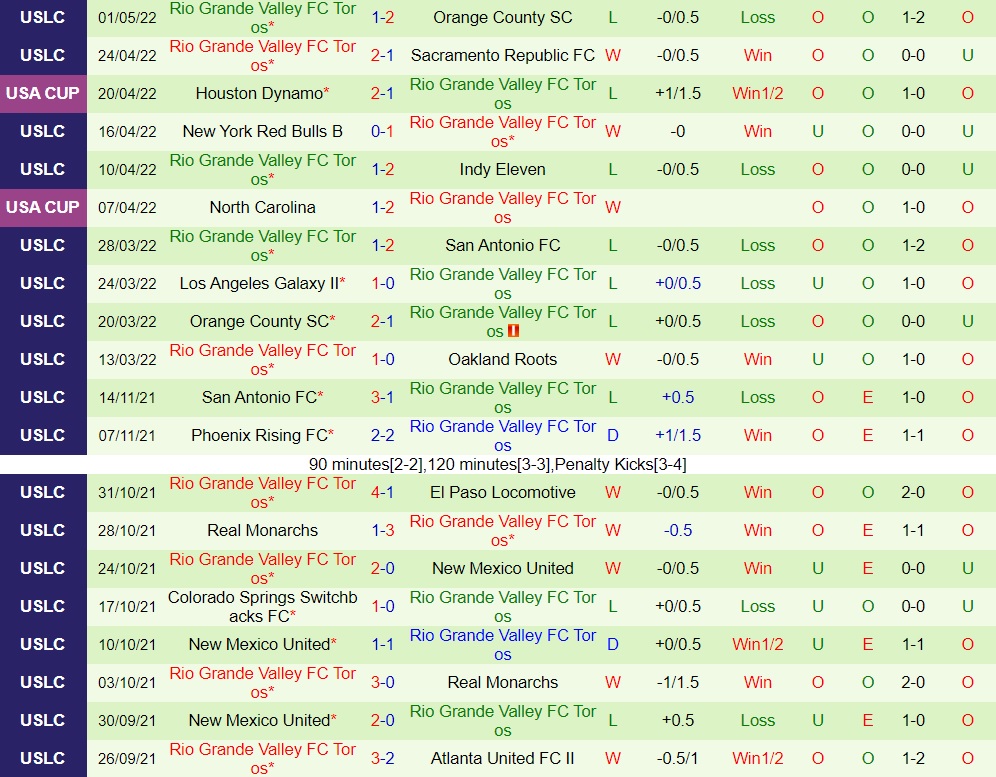996x777 pixels.
Task: Select the date 03/10/21
Action: (x=127, y=683)
